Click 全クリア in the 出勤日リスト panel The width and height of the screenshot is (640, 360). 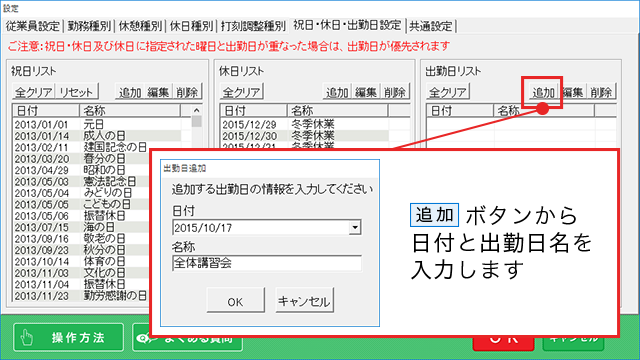click(448, 92)
